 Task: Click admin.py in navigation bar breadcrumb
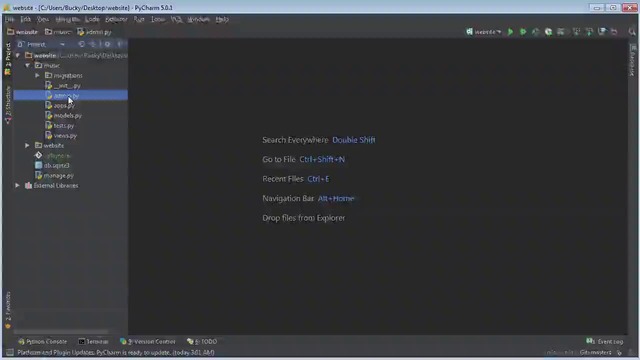point(94,32)
